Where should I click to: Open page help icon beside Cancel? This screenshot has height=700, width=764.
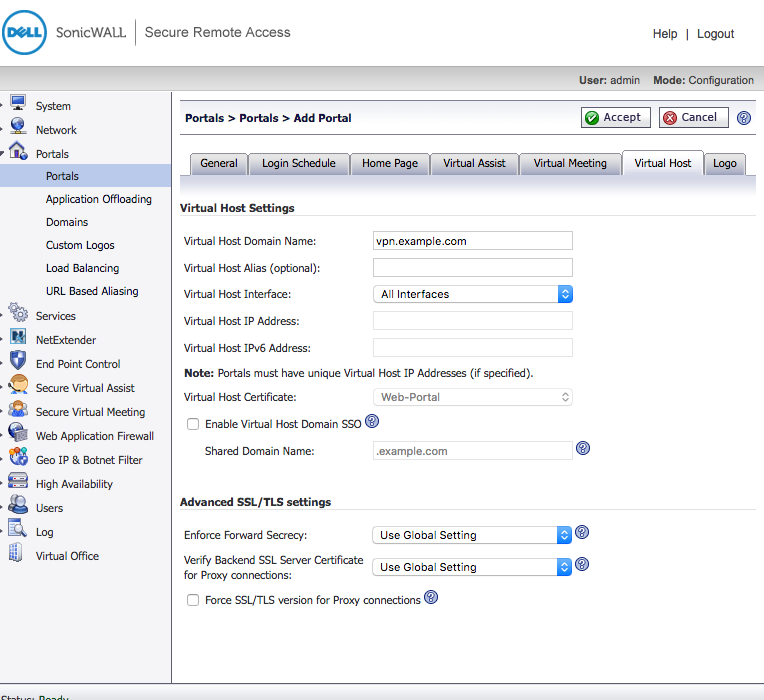coord(744,118)
